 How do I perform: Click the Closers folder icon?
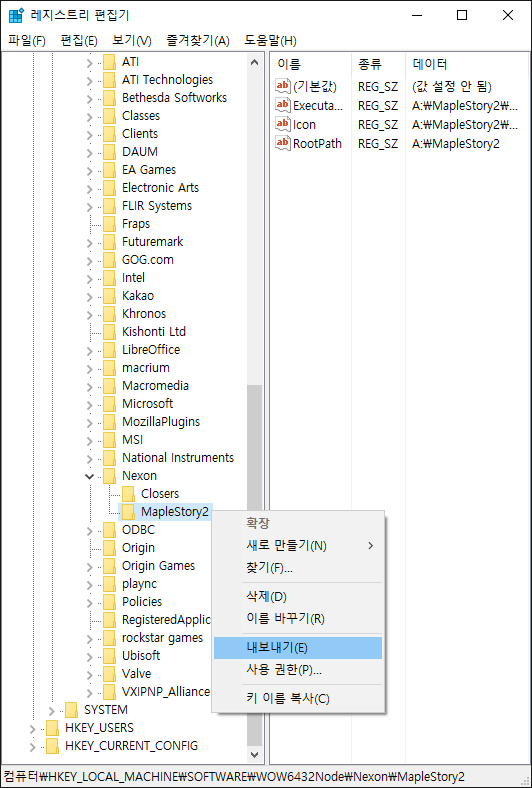(x=129, y=494)
